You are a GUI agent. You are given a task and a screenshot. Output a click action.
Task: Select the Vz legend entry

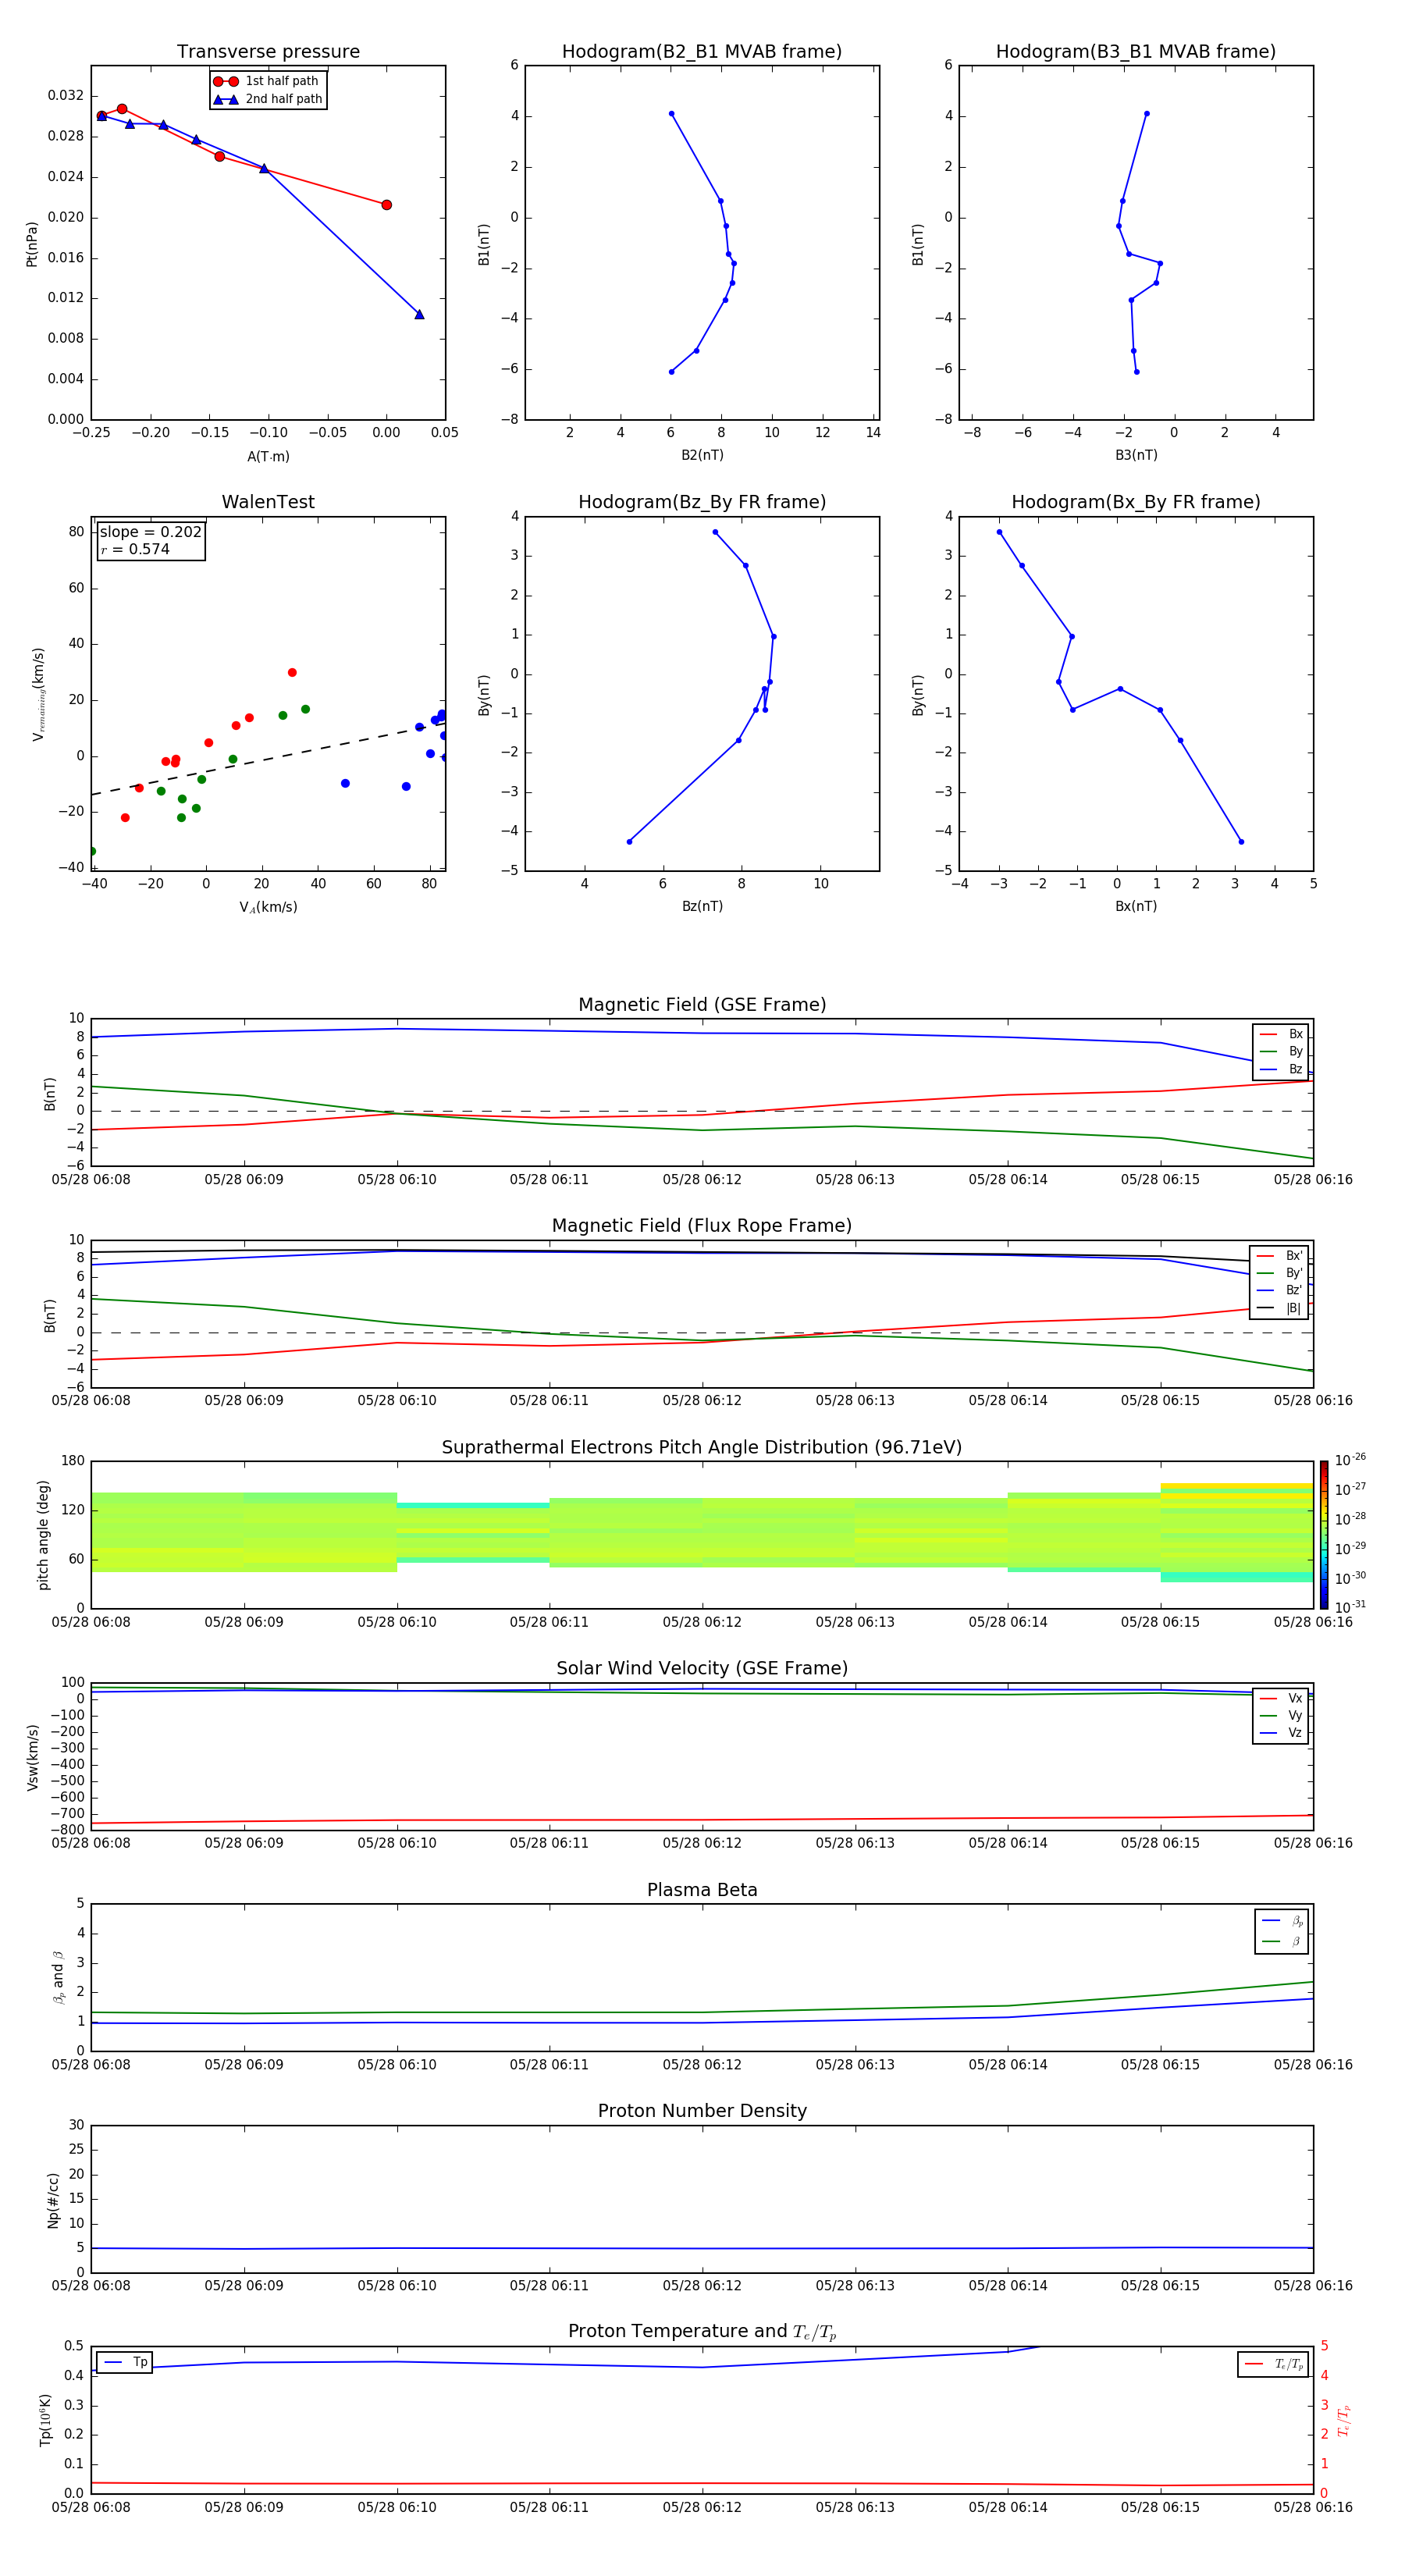tap(1281, 1733)
